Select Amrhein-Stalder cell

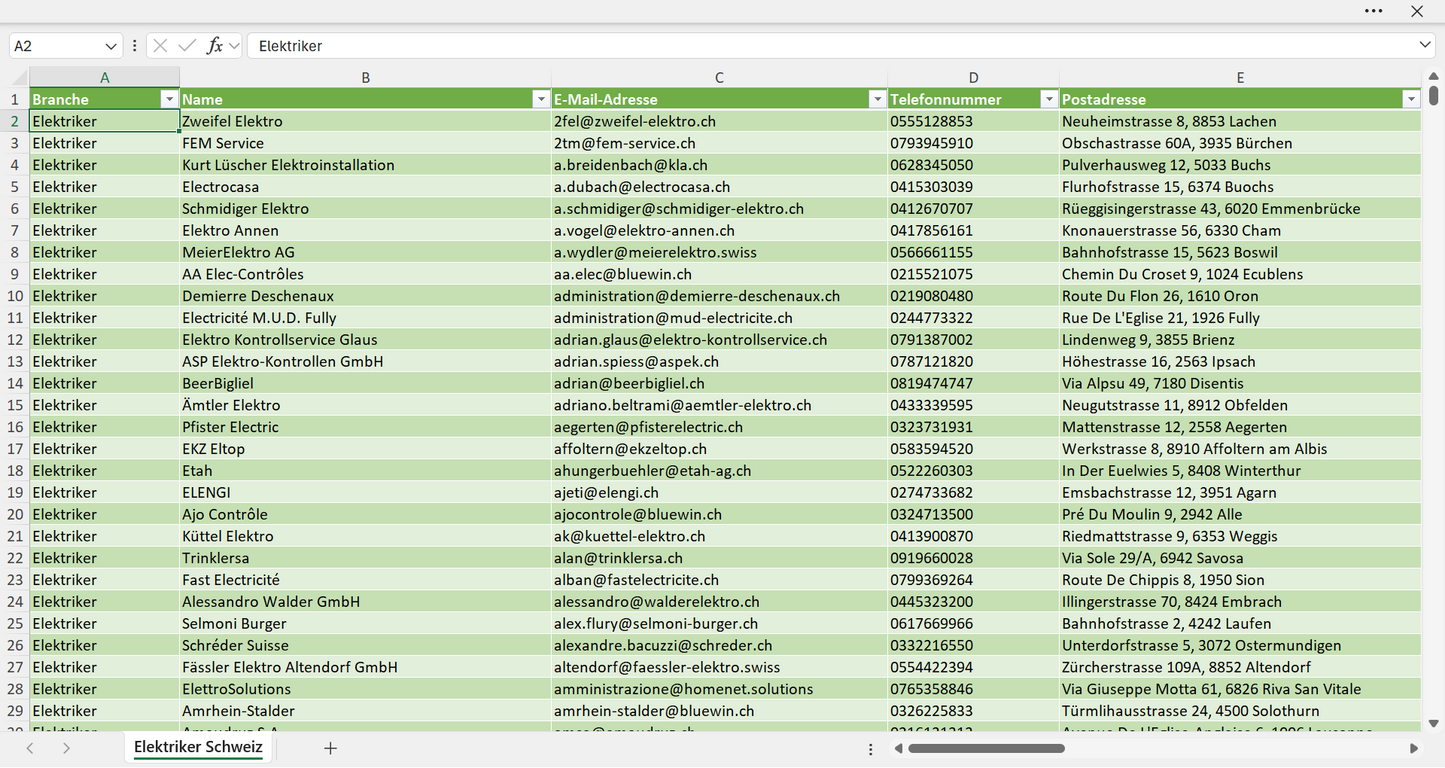point(365,711)
